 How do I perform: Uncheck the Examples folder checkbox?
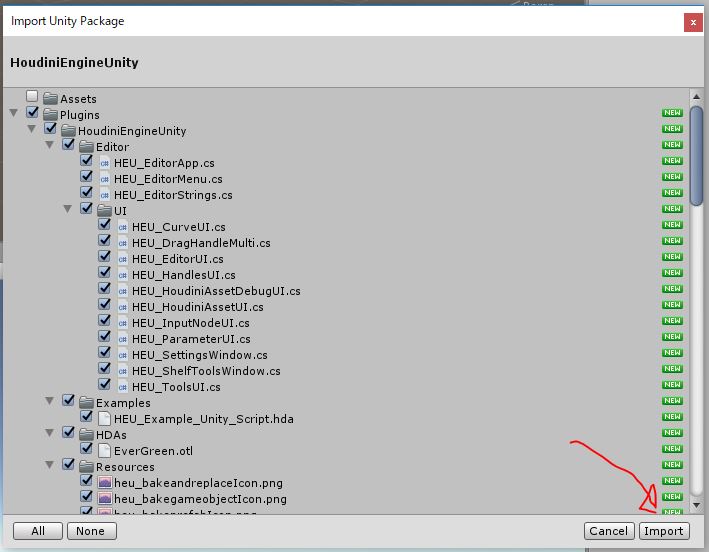click(x=68, y=400)
